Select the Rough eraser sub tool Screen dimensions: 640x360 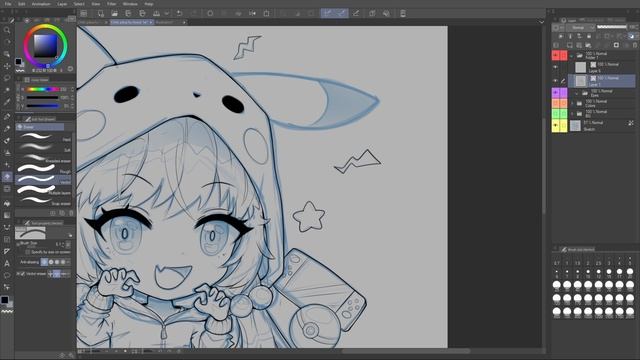43,168
